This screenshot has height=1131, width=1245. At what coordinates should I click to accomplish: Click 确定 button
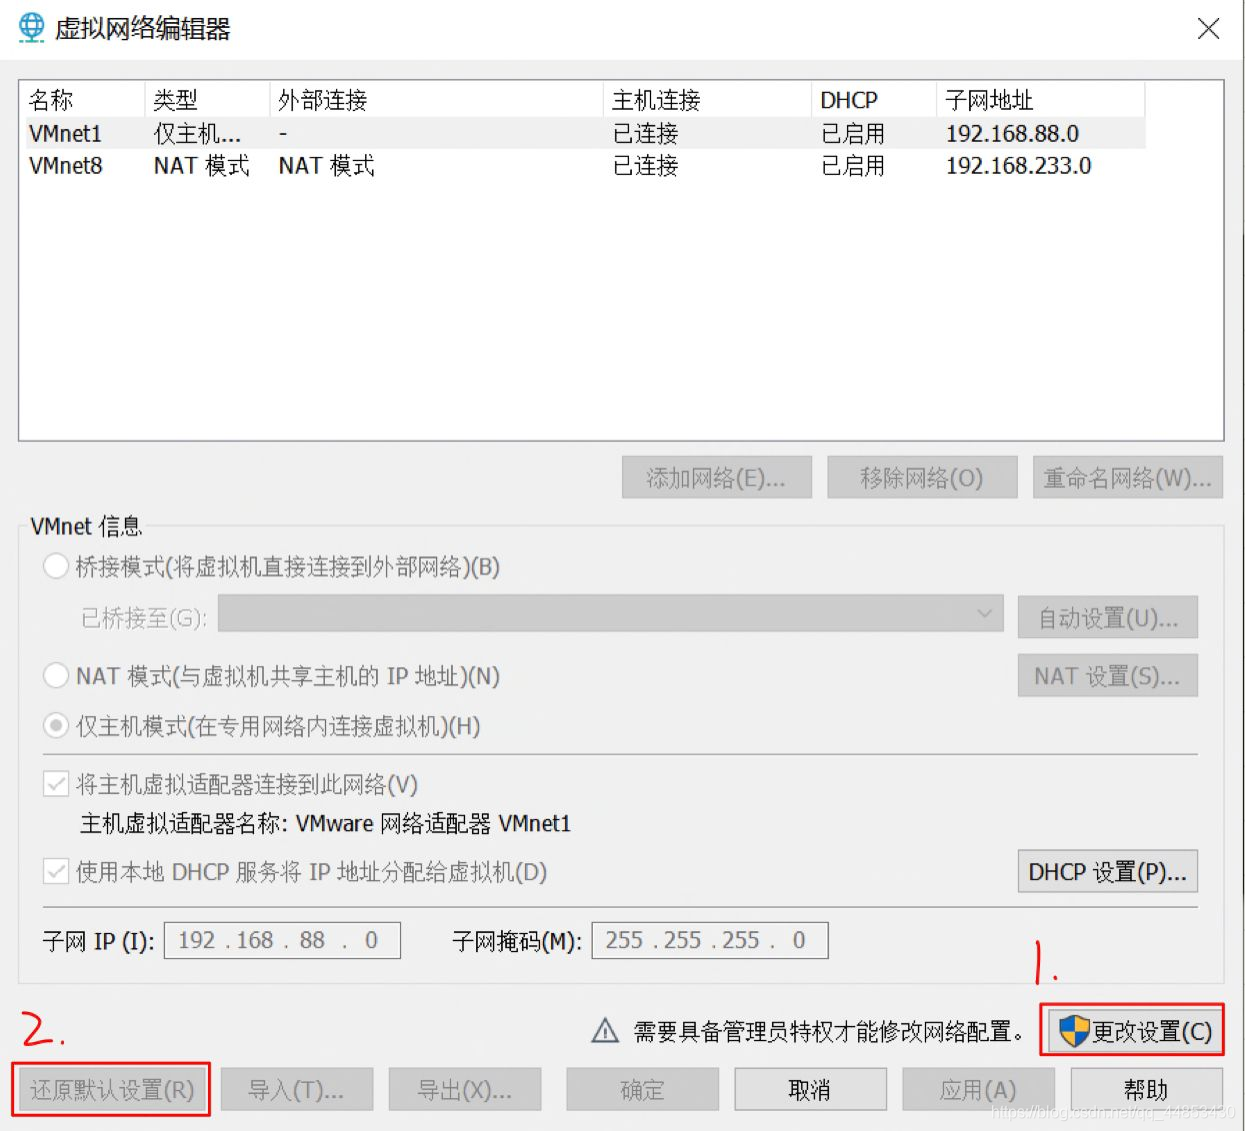(x=642, y=1089)
